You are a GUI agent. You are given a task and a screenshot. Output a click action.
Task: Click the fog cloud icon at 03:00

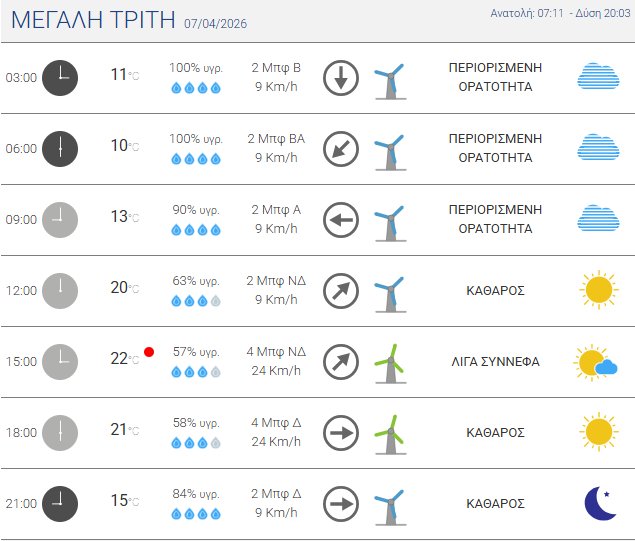coord(598,77)
